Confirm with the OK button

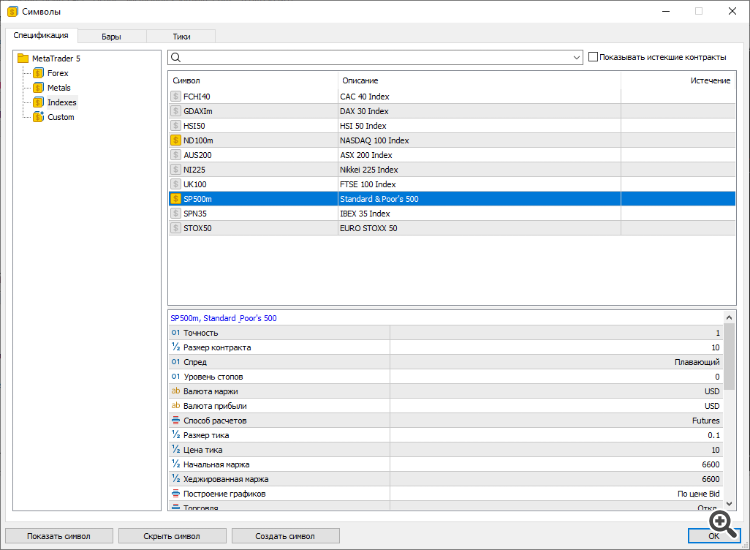714,536
